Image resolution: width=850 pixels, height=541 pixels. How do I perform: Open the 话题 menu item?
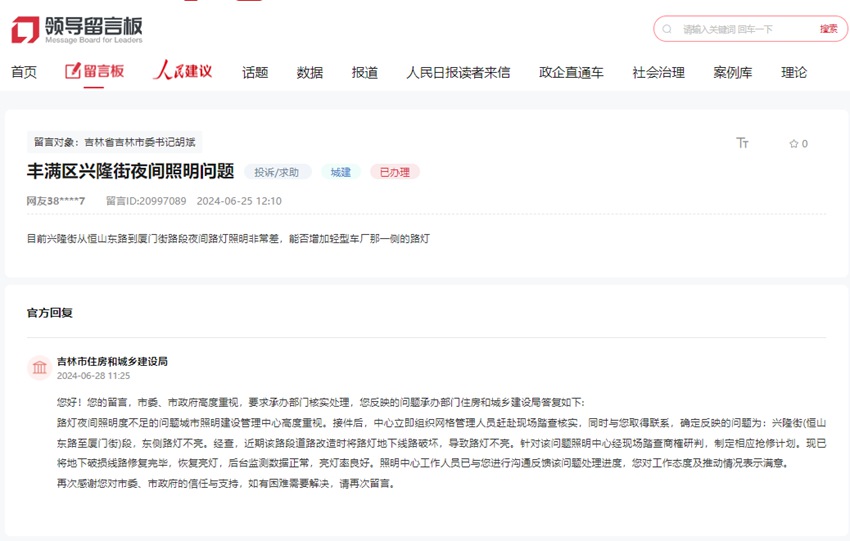255,72
